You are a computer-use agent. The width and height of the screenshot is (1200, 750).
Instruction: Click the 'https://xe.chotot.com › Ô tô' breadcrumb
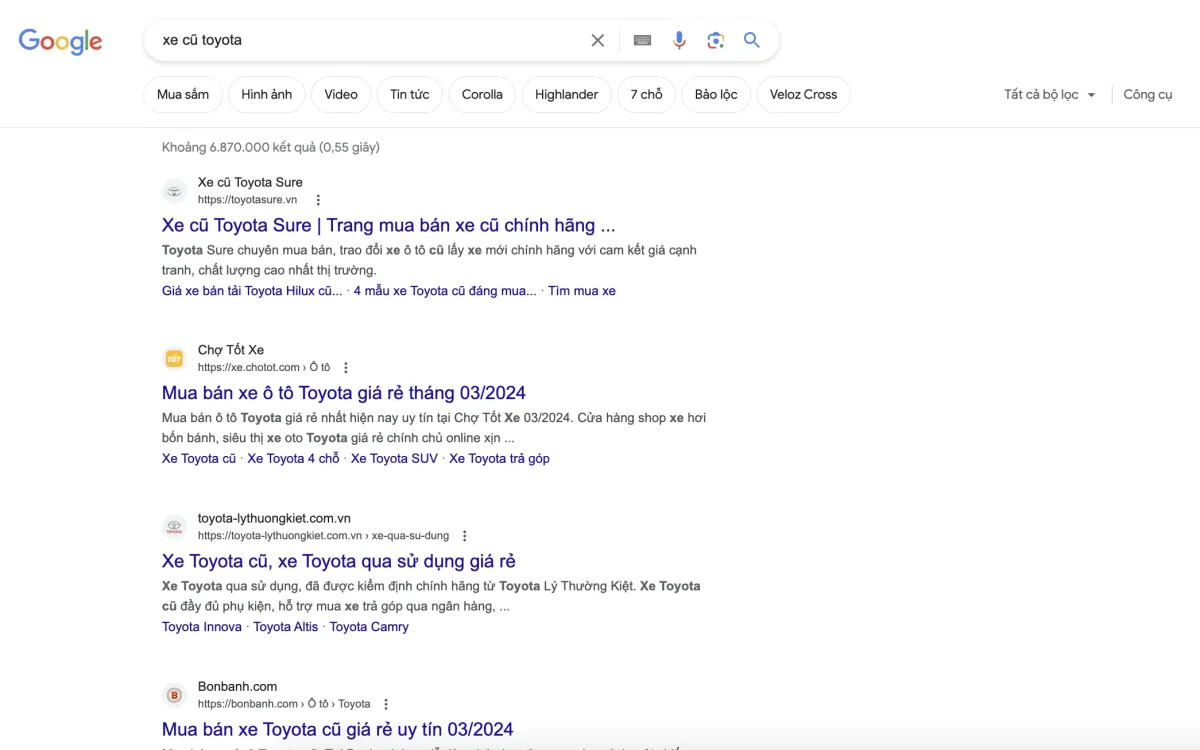pos(264,368)
